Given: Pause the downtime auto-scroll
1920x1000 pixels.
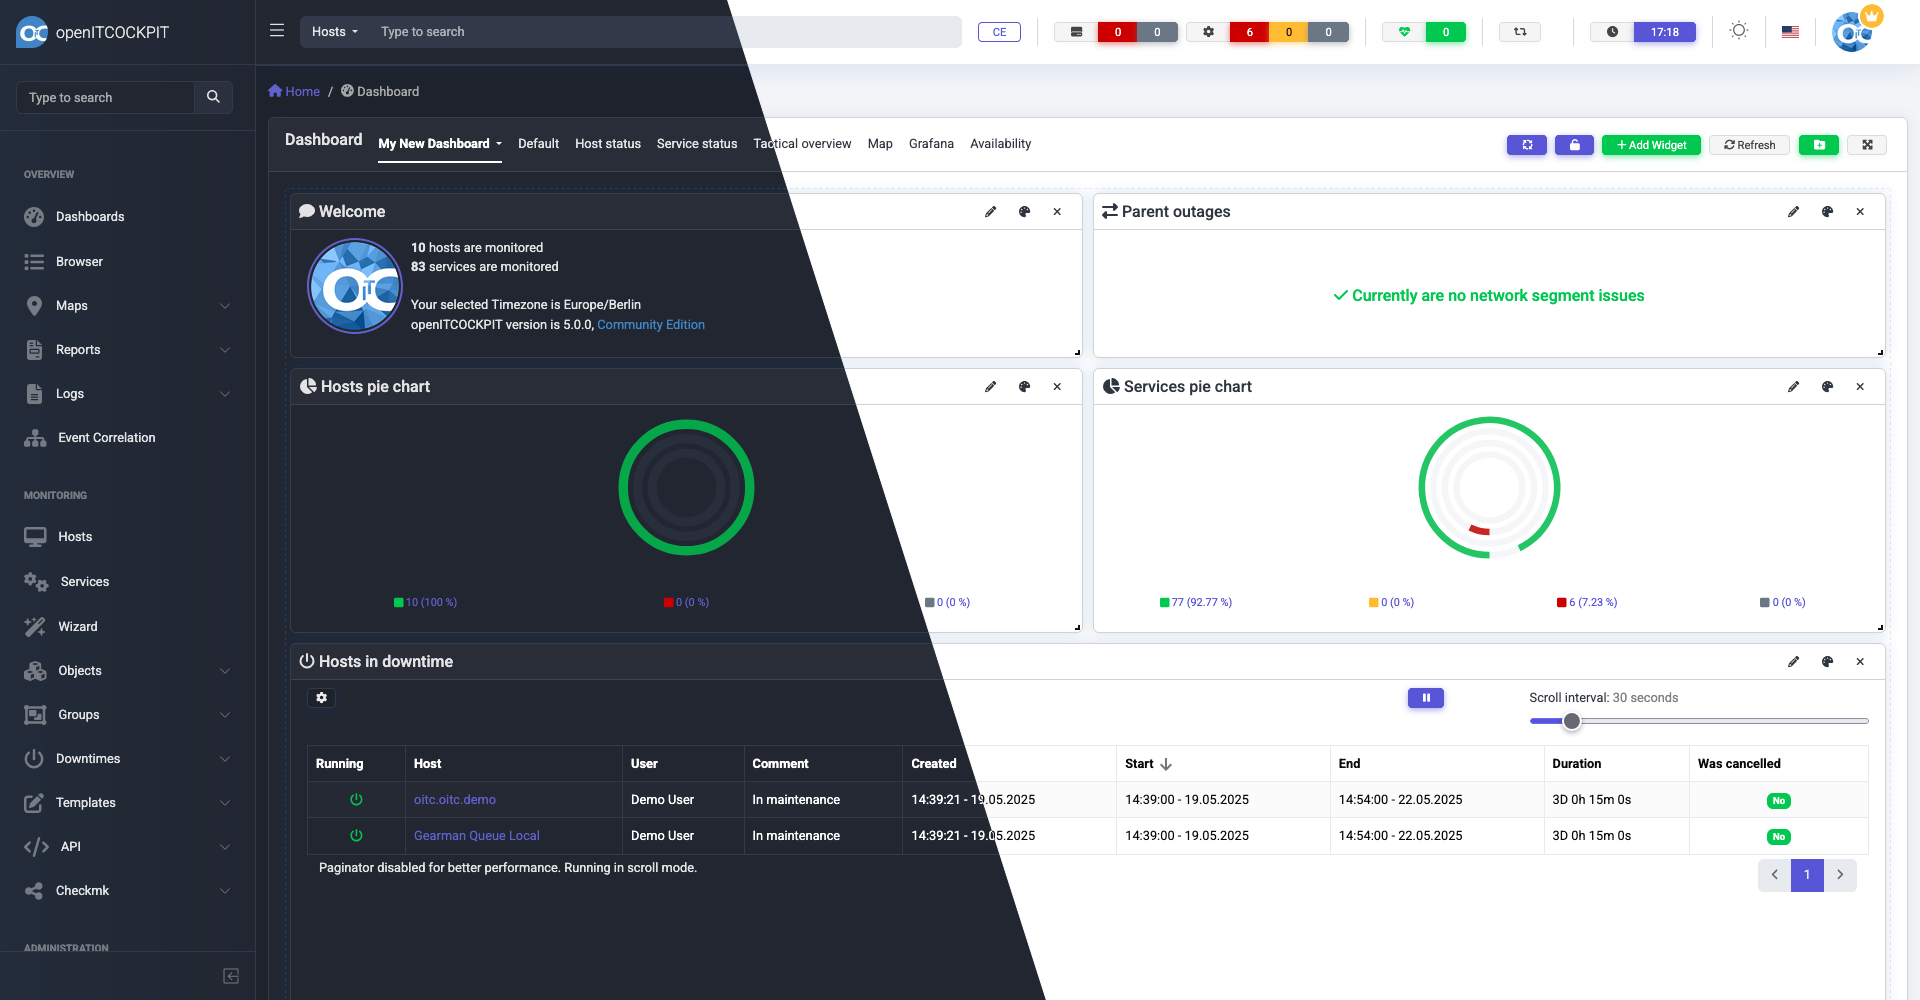Looking at the screenshot, I should coord(1426,698).
